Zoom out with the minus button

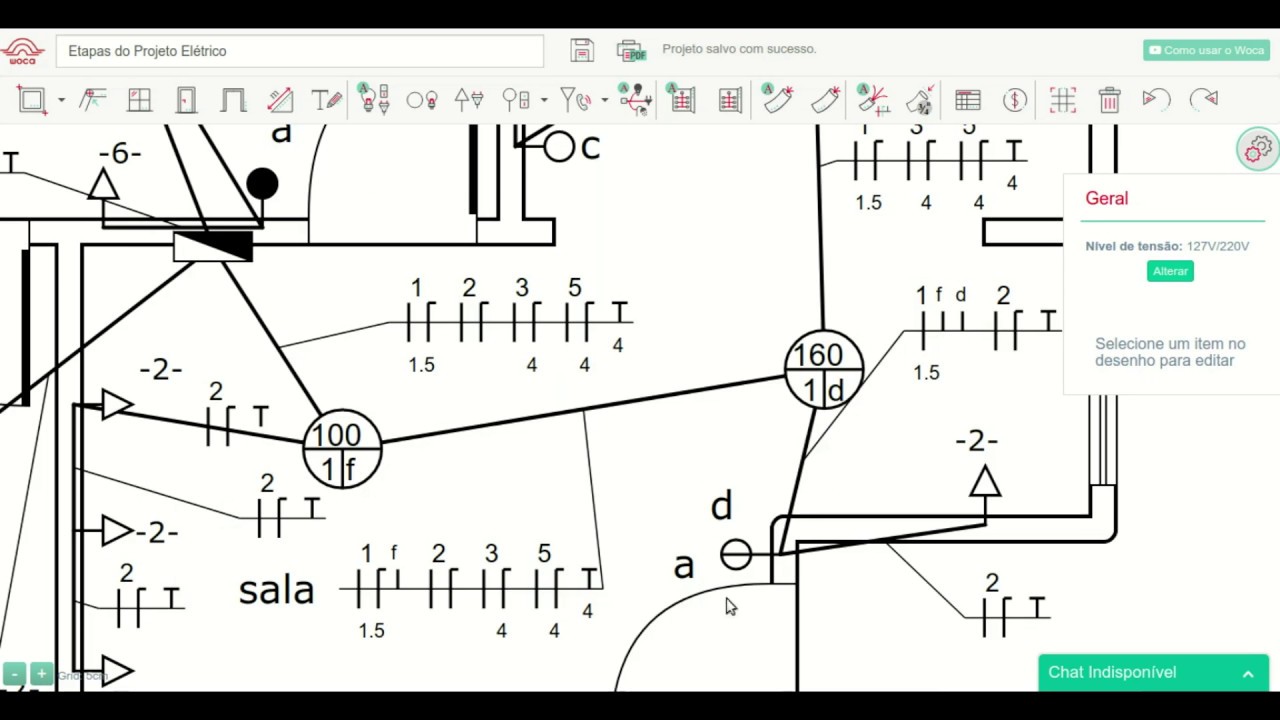(13, 674)
